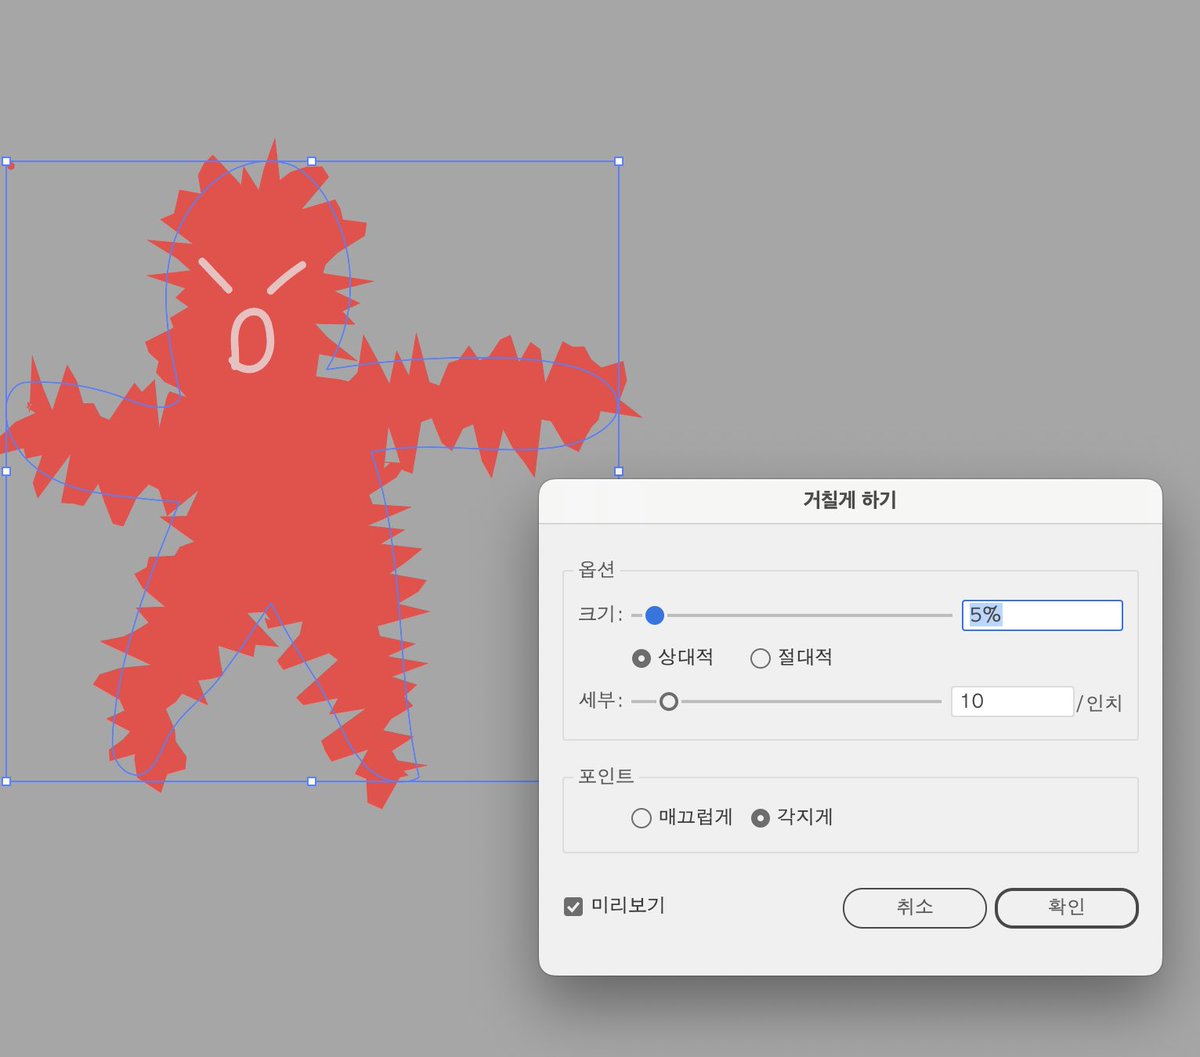Viewport: 1200px width, 1057px height.
Task: Select the 상대적 (relative) radio button
Action: pyautogui.click(x=642, y=658)
